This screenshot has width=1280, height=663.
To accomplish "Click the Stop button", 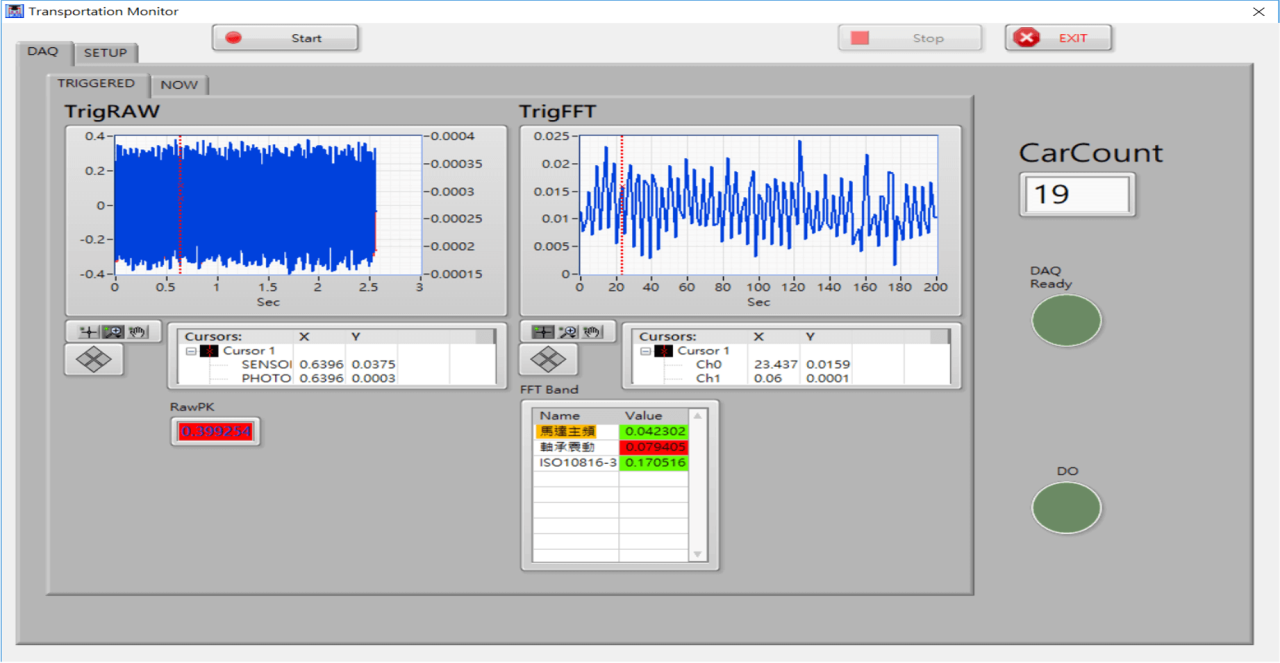I will pyautogui.click(x=910, y=38).
